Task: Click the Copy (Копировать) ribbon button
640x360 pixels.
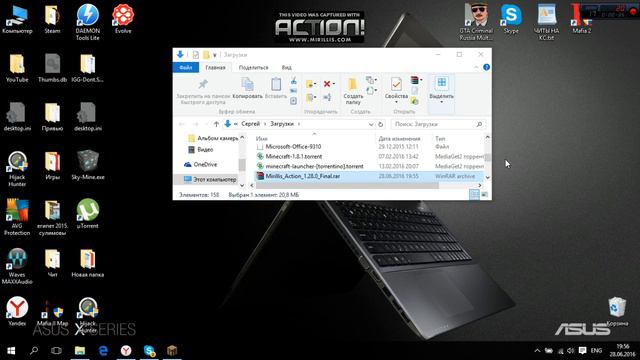Action: 247,88
